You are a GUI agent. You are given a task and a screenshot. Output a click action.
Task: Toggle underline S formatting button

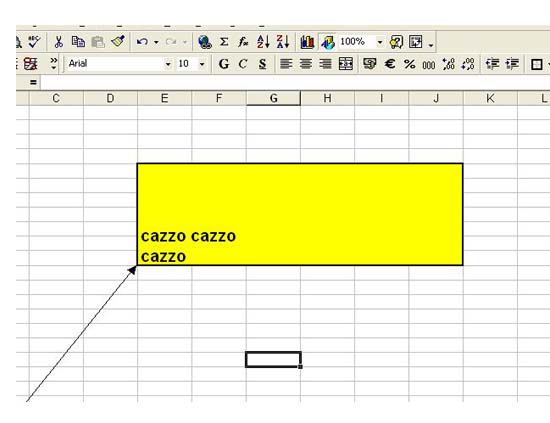tap(262, 64)
